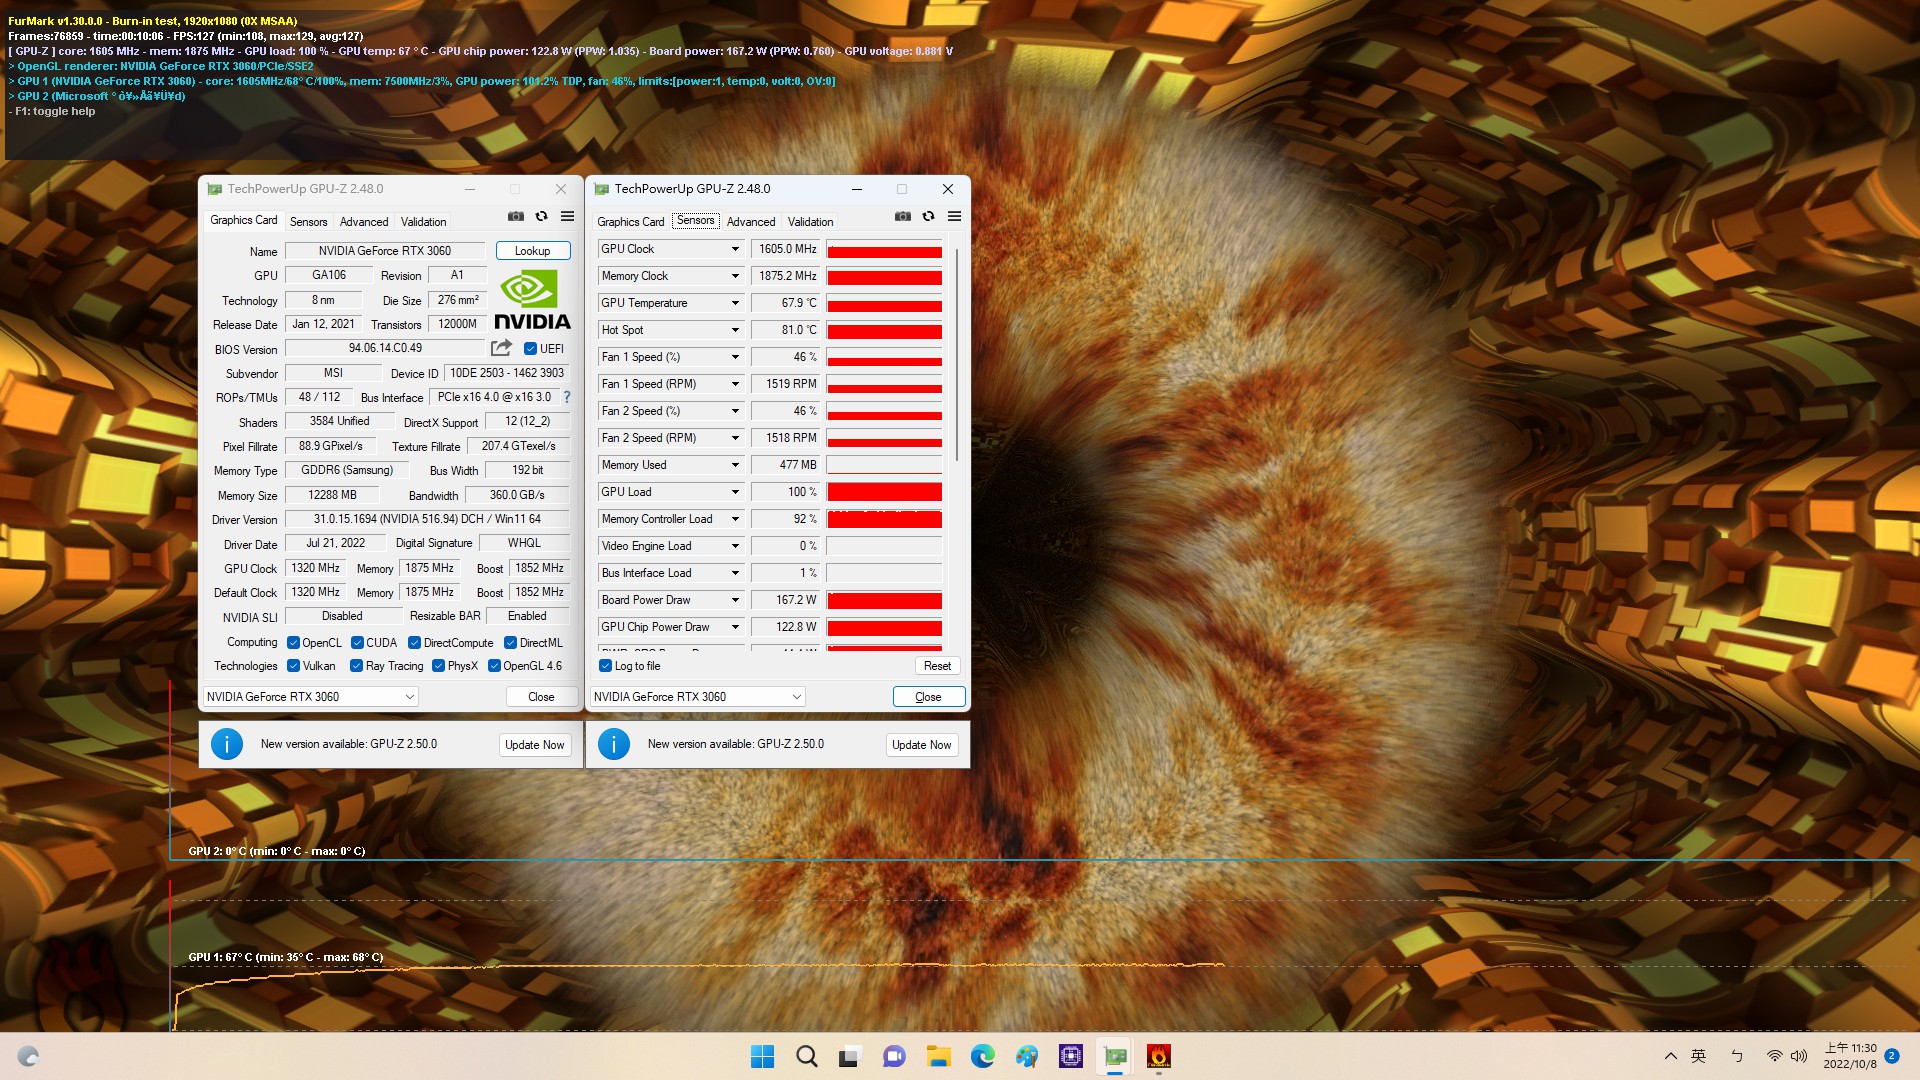This screenshot has width=1920, height=1080.
Task: Toggle the Log to file checkbox
Action: (x=605, y=666)
